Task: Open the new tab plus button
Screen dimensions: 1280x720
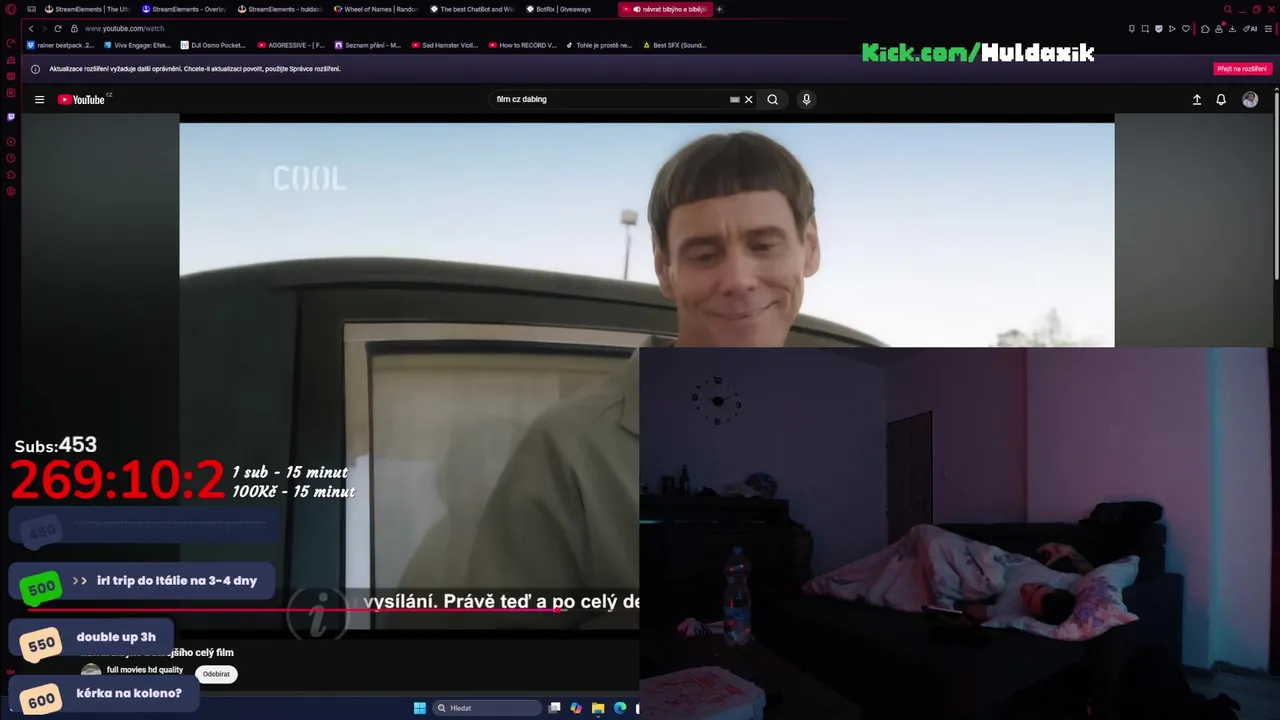Action: [719, 9]
